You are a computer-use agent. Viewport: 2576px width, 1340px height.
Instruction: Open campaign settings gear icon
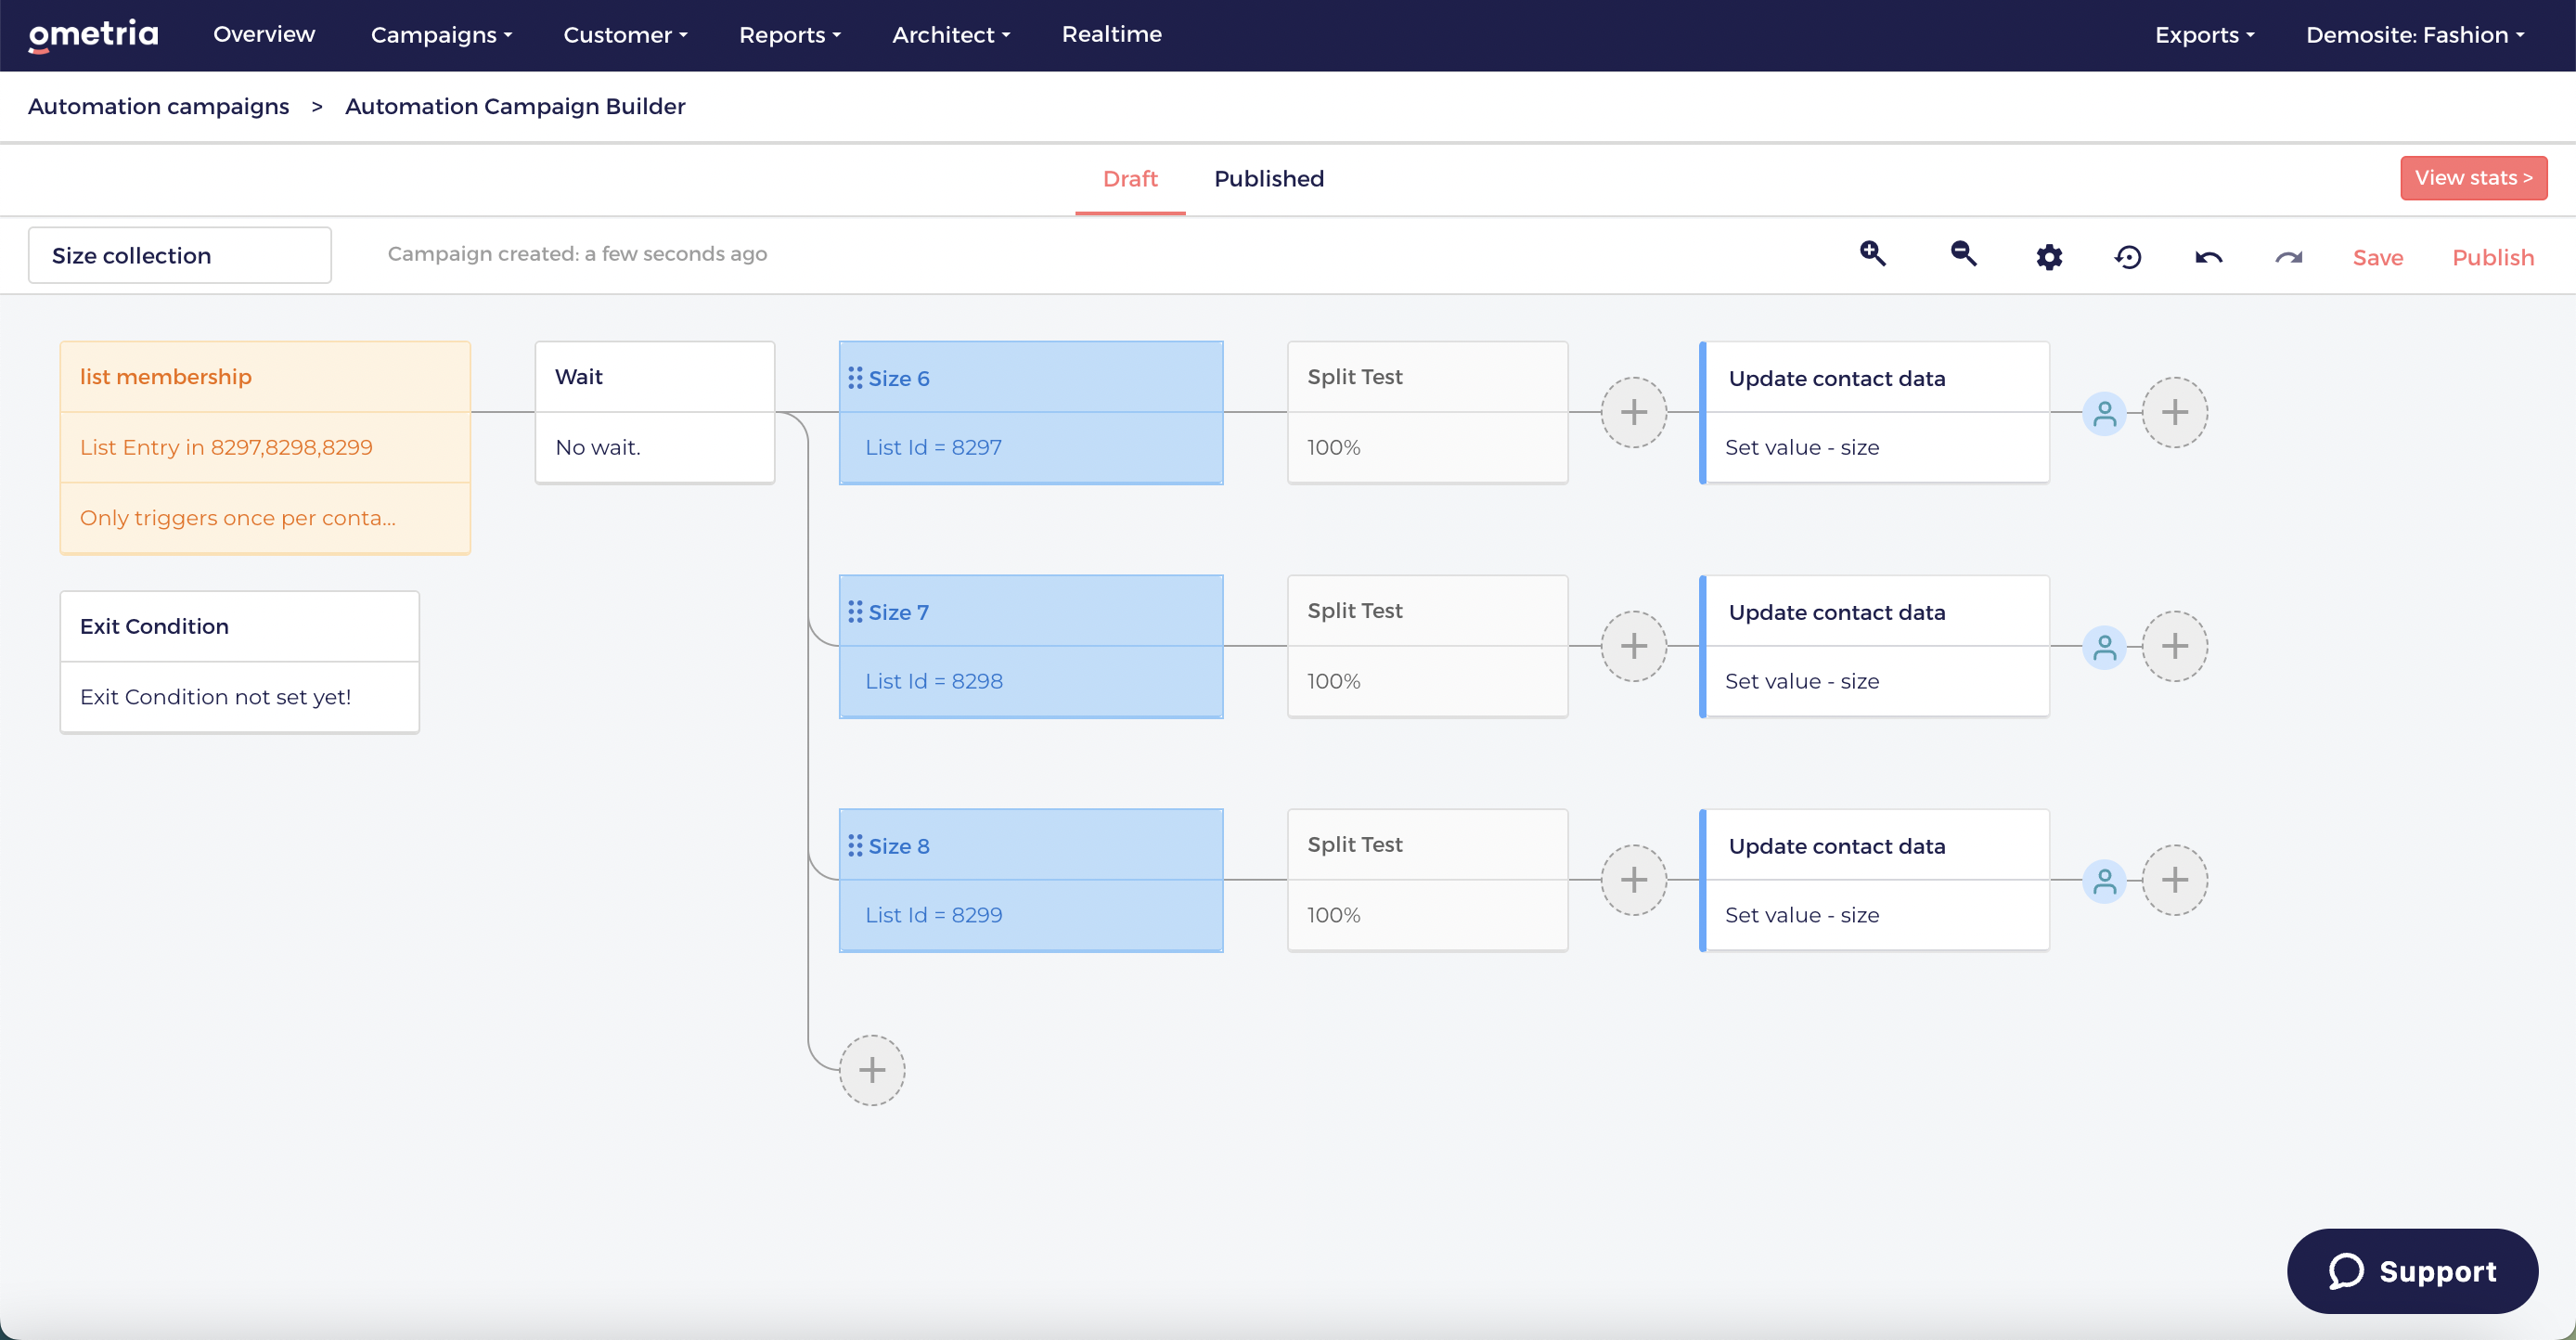click(x=2049, y=257)
